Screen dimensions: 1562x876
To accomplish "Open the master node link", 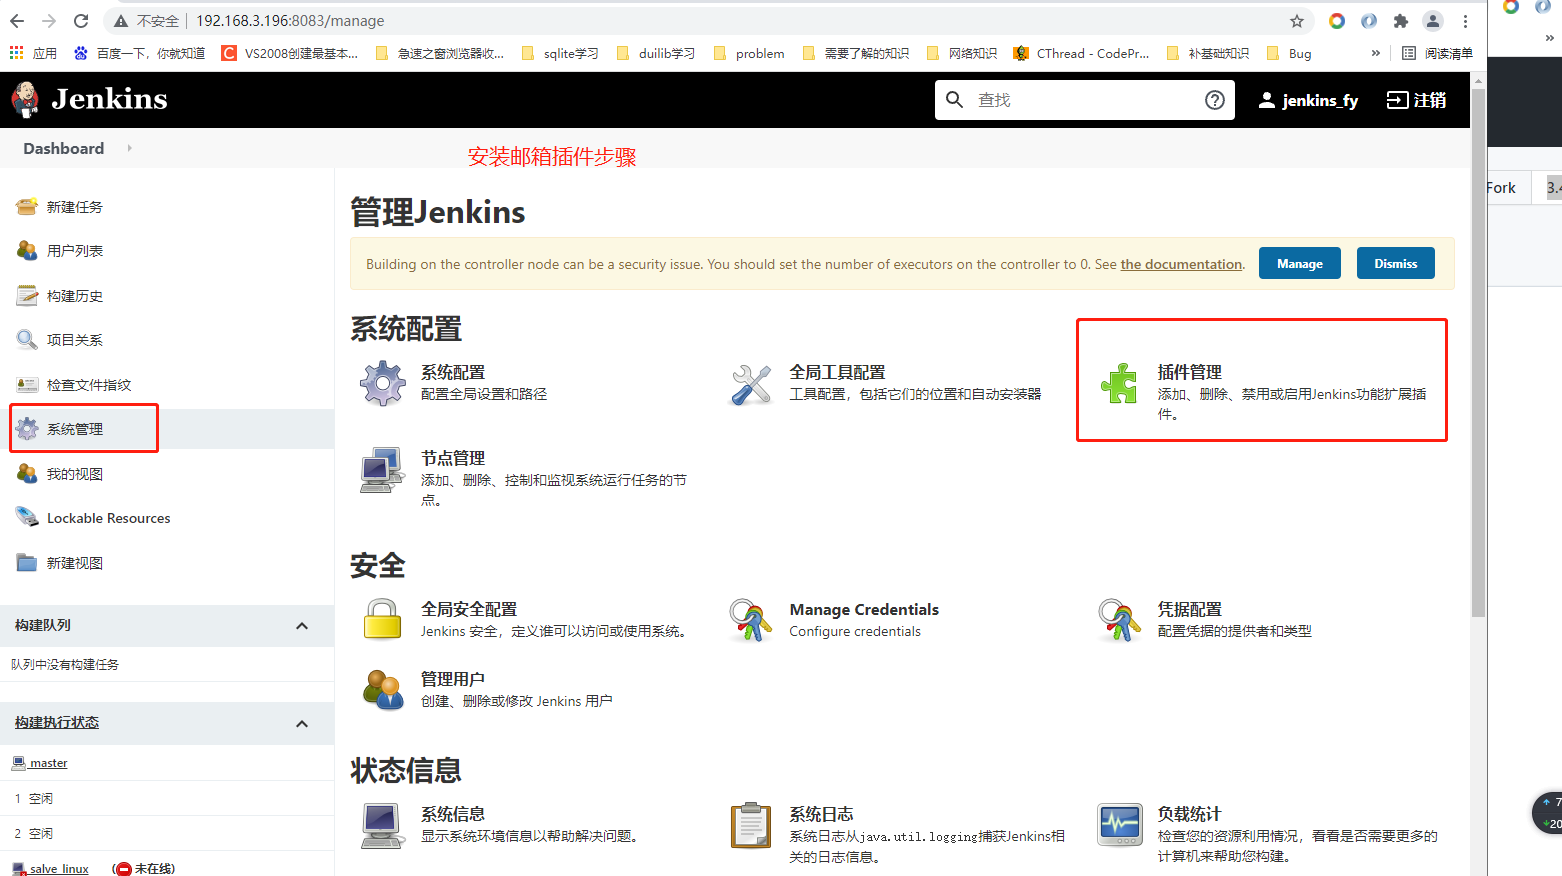I will coord(48,763).
